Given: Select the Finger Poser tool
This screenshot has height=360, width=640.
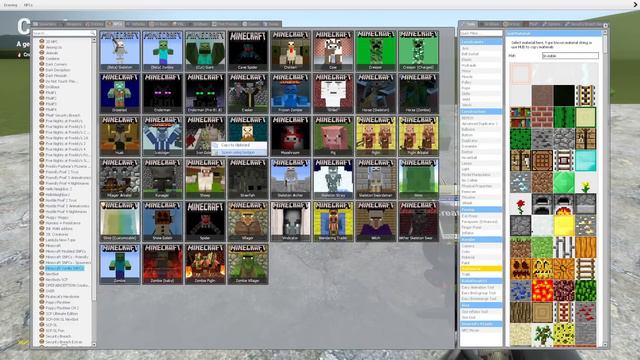Looking at the screenshot, I should click(481, 227).
